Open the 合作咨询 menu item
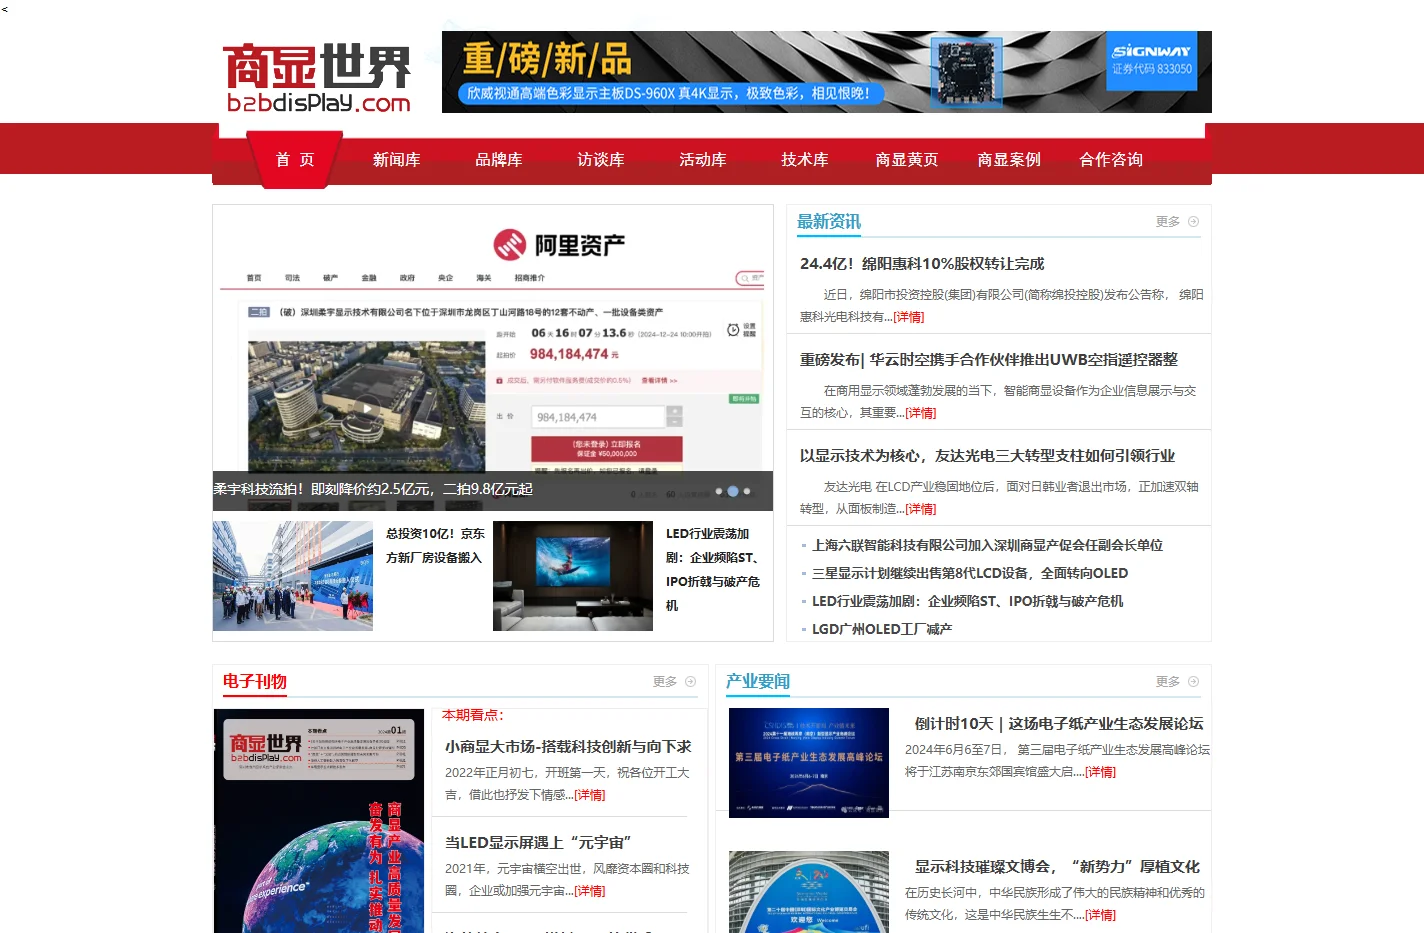 click(x=1111, y=160)
